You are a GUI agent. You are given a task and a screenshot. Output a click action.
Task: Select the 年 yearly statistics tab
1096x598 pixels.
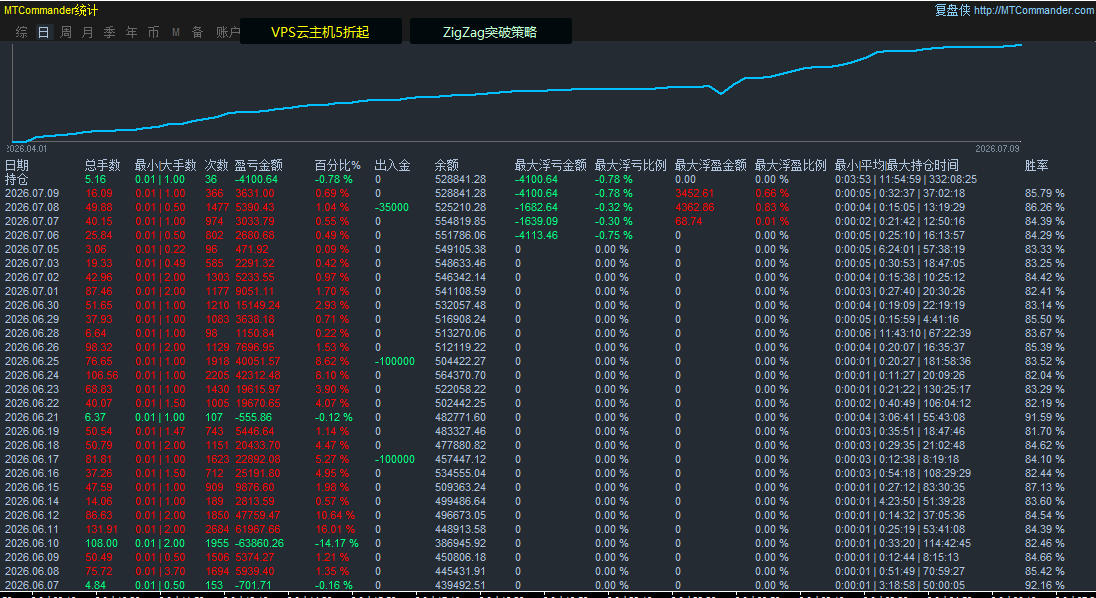click(131, 32)
